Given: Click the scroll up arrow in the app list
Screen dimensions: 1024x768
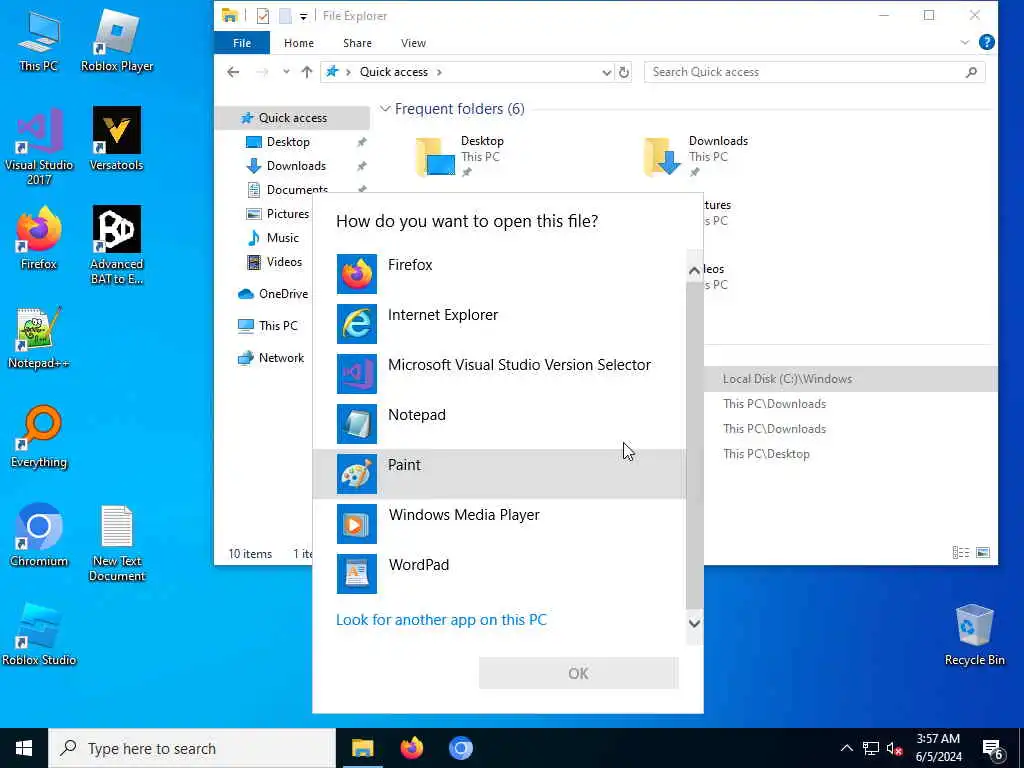Looking at the screenshot, I should pos(694,270).
